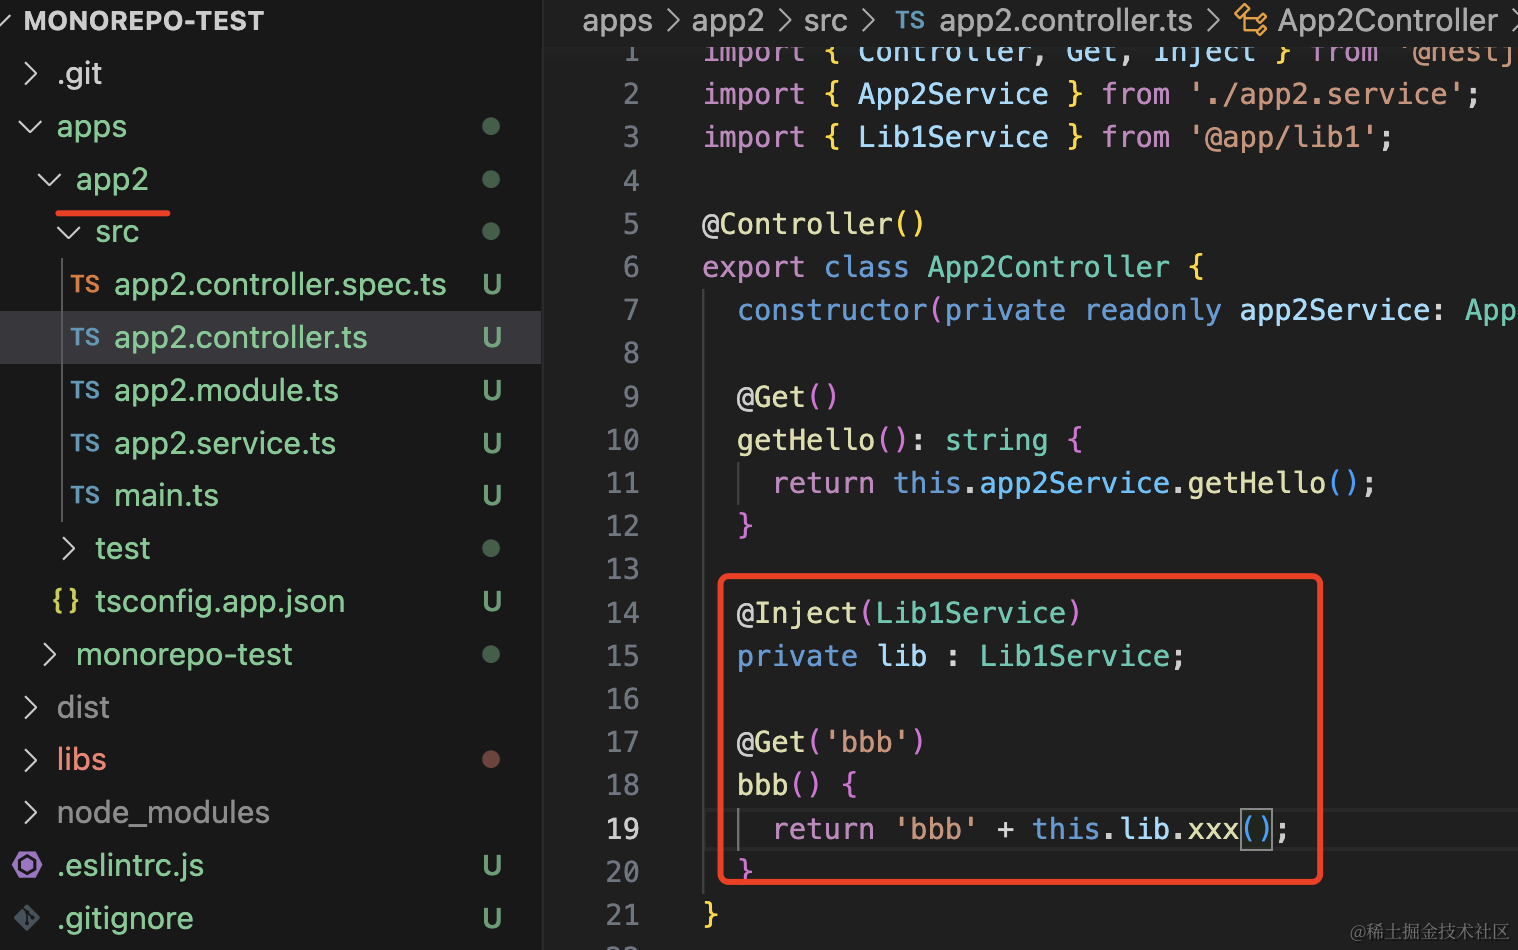Expand the dist folder

coord(31,707)
